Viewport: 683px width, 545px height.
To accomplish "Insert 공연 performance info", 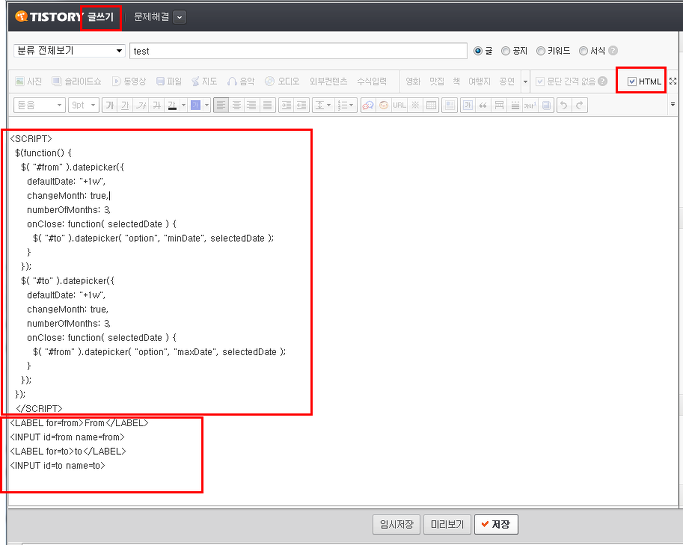I will click(x=507, y=81).
